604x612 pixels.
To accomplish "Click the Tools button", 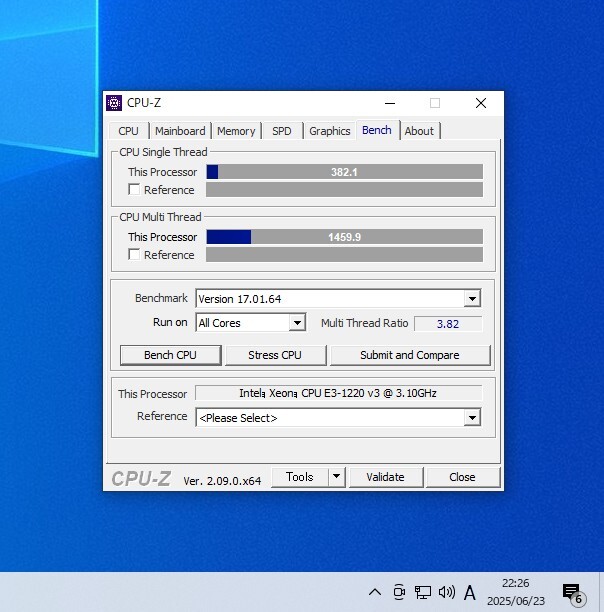I will [300, 477].
